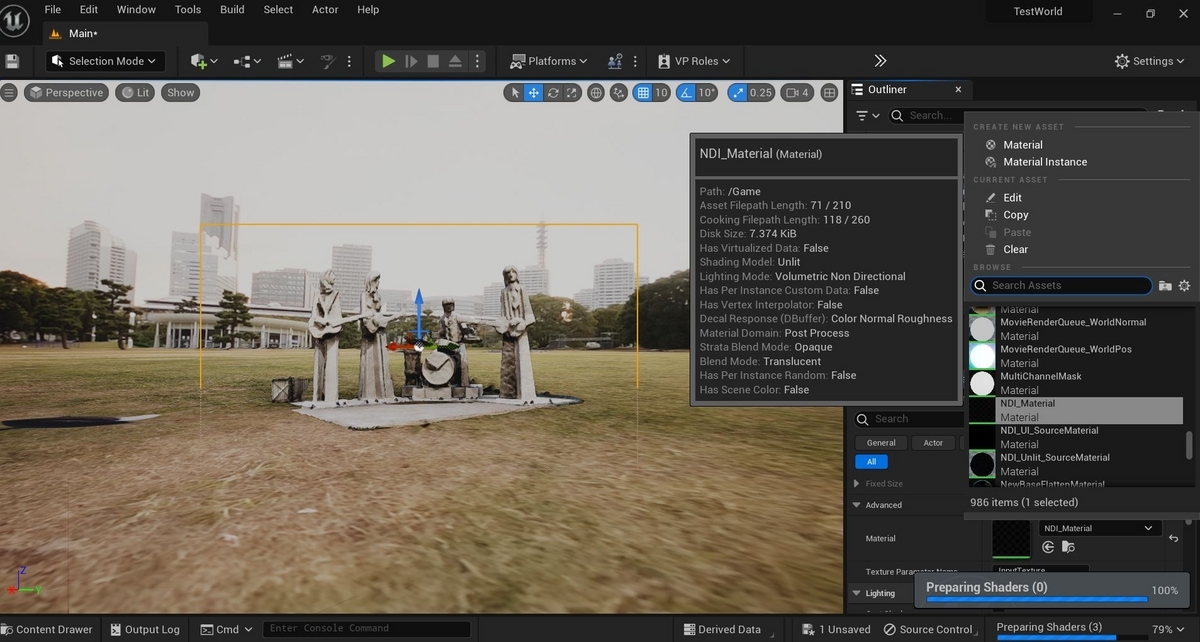1200x642 pixels.
Task: Choose Edit for current asset
Action: coord(1013,198)
